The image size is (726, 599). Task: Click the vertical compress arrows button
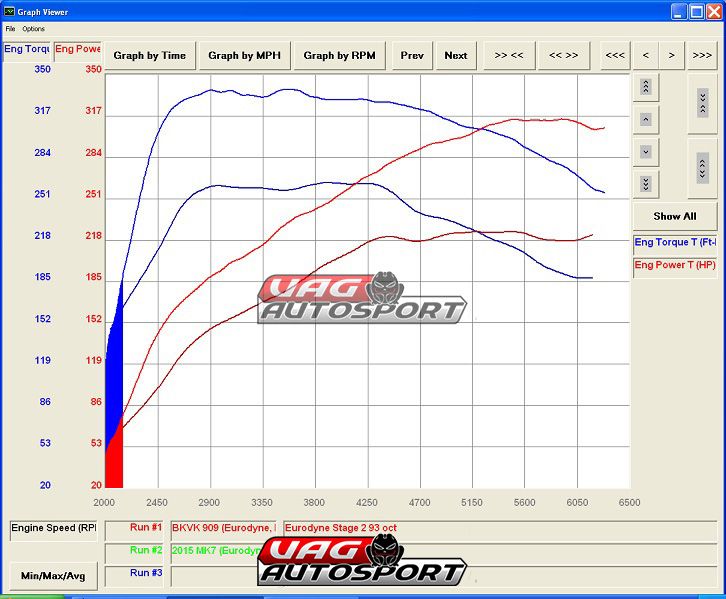702,103
